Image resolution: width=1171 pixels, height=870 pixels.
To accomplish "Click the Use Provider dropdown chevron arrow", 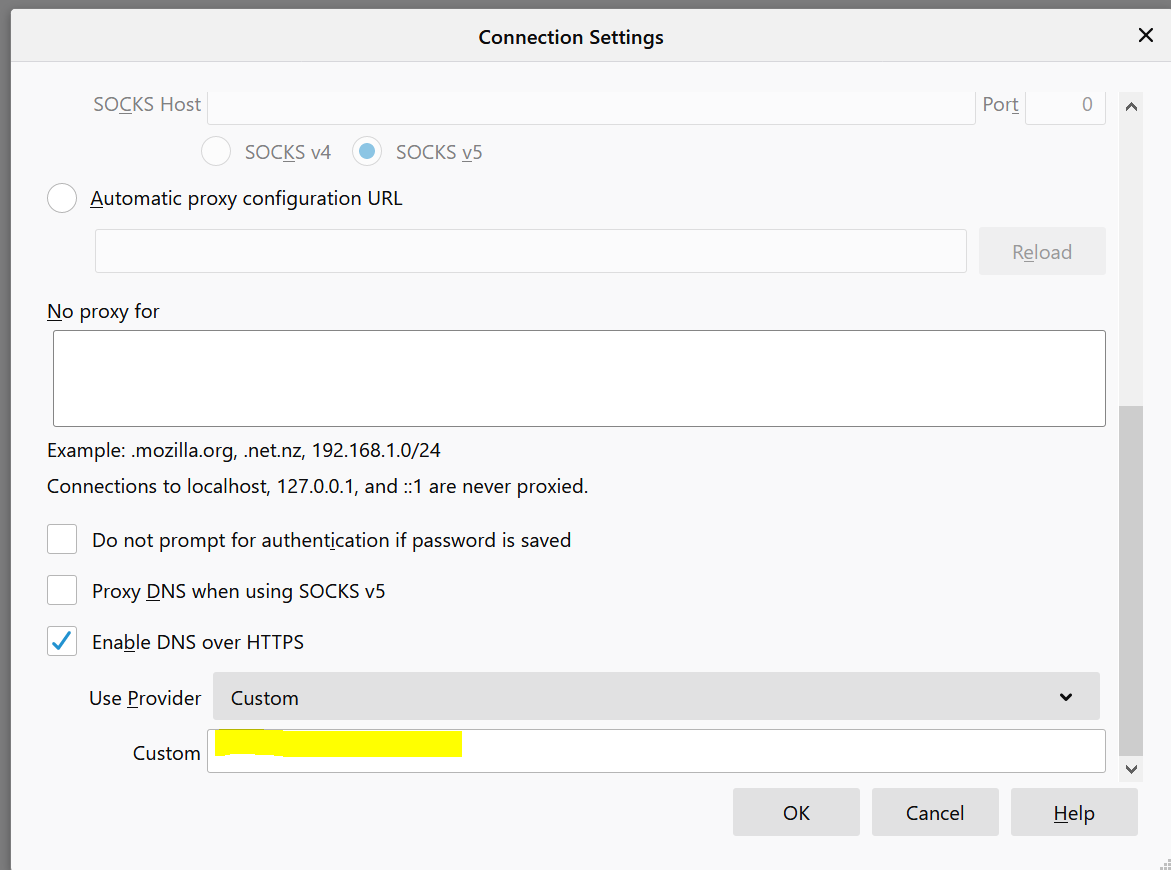I will pyautogui.click(x=1066, y=697).
